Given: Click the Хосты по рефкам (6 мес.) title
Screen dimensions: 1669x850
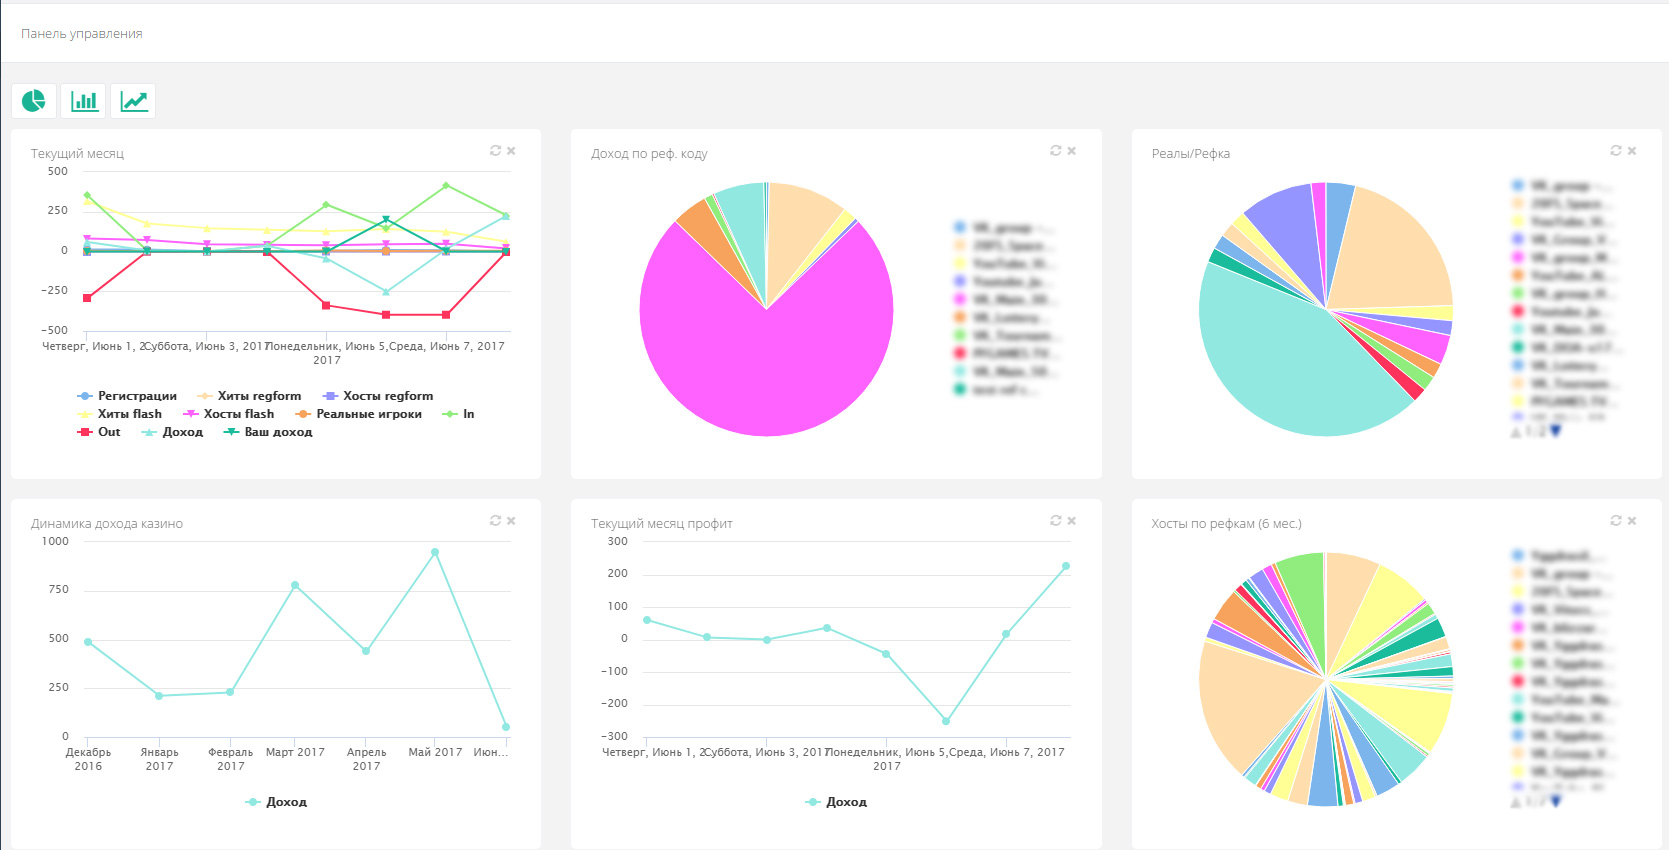Looking at the screenshot, I should [1226, 524].
